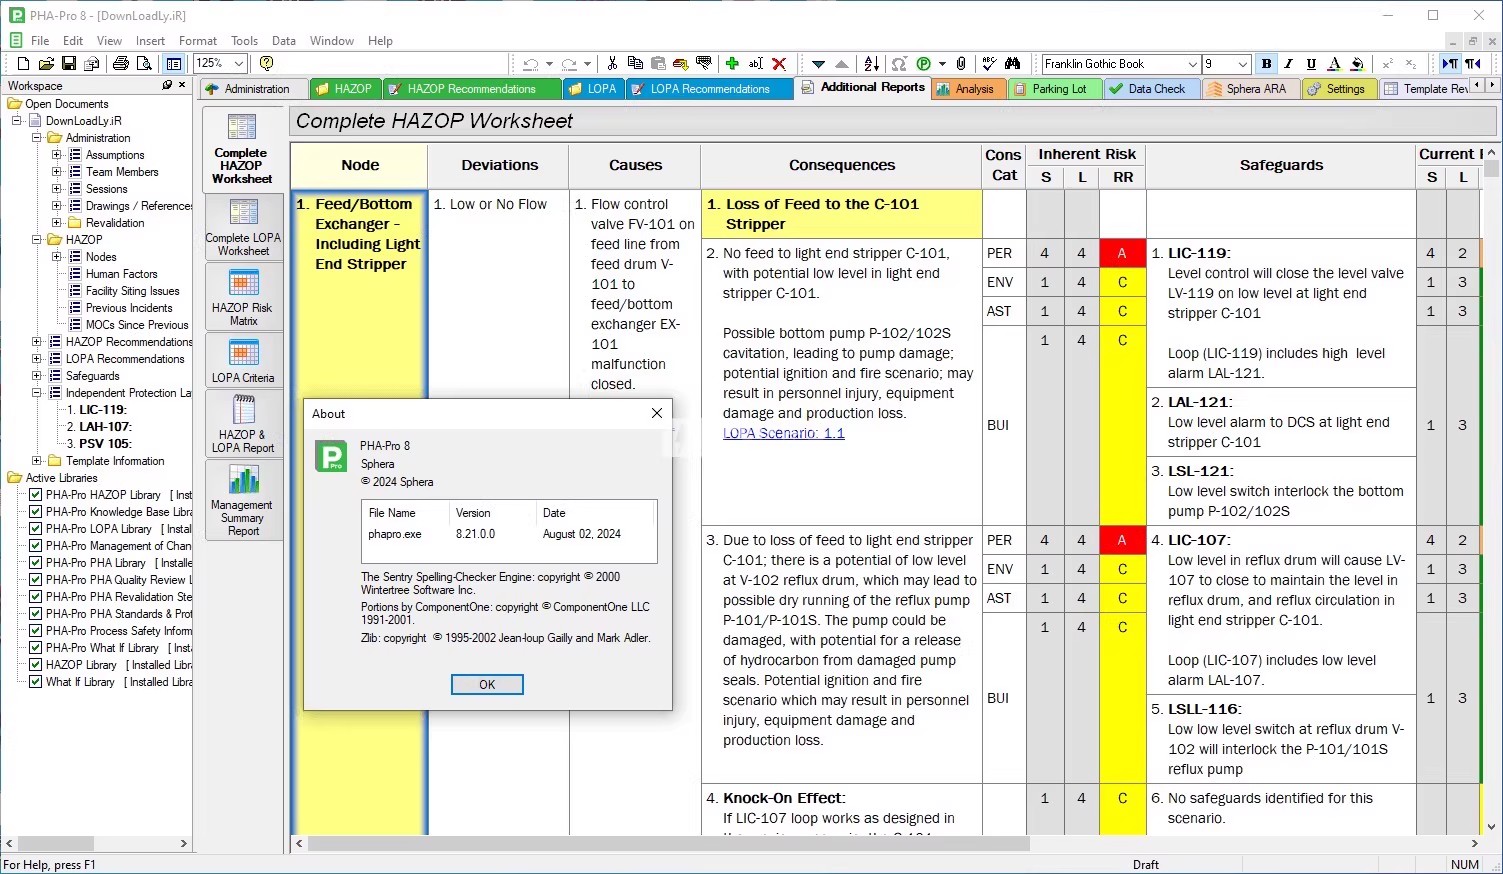
Task: Click the Print icon in toolbar
Action: pyautogui.click(x=121, y=64)
